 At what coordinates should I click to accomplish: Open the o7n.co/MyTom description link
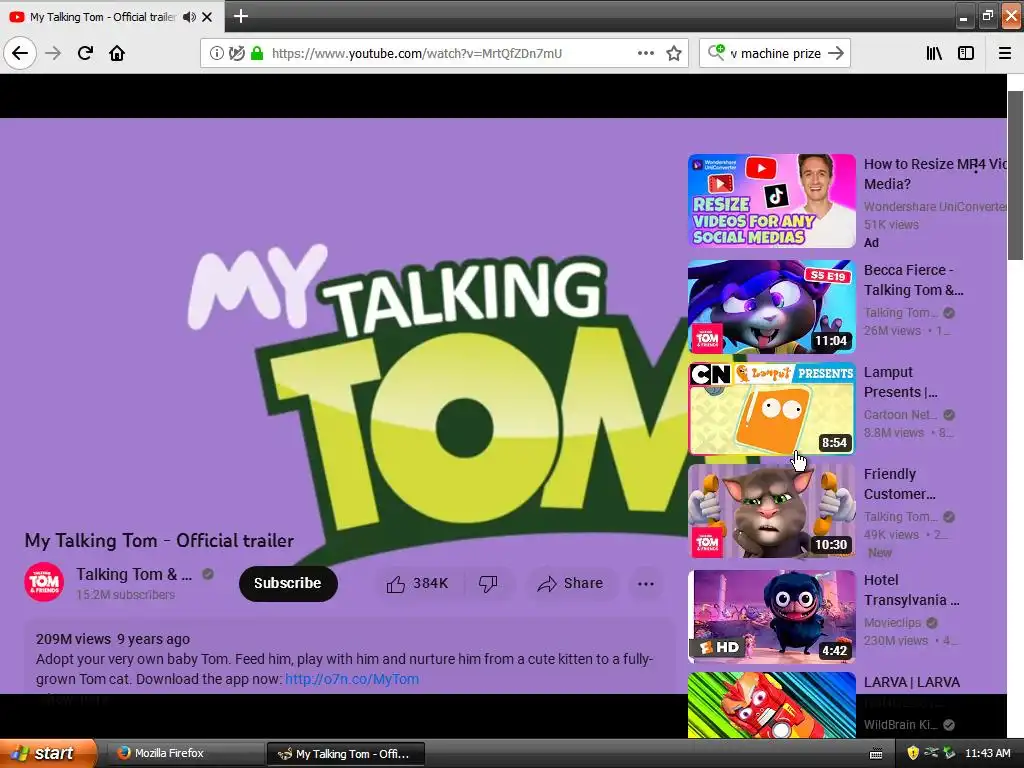tap(352, 679)
